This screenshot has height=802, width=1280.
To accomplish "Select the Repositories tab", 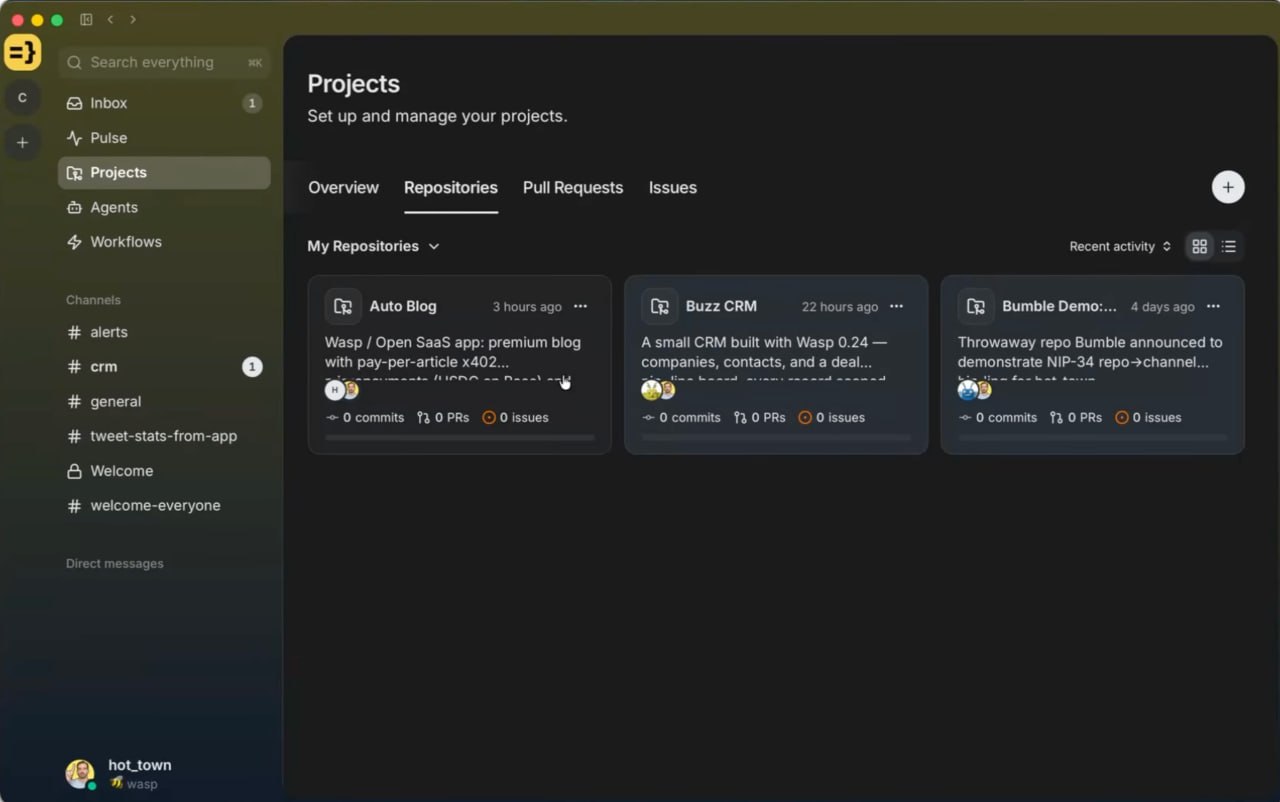I will point(451,187).
